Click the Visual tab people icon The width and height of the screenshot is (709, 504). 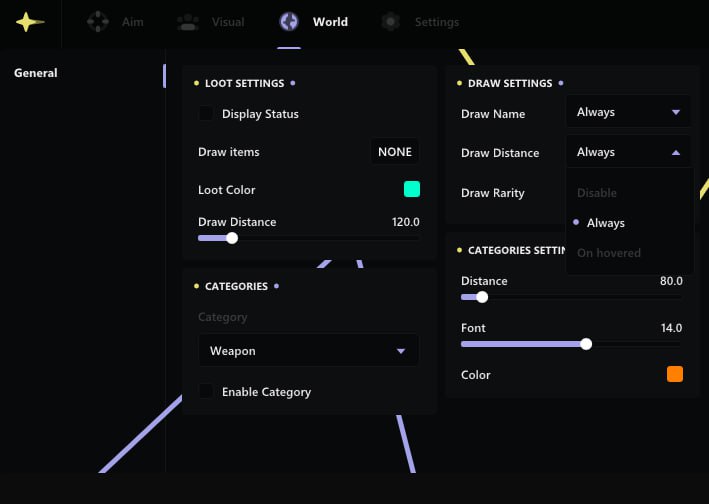[187, 22]
